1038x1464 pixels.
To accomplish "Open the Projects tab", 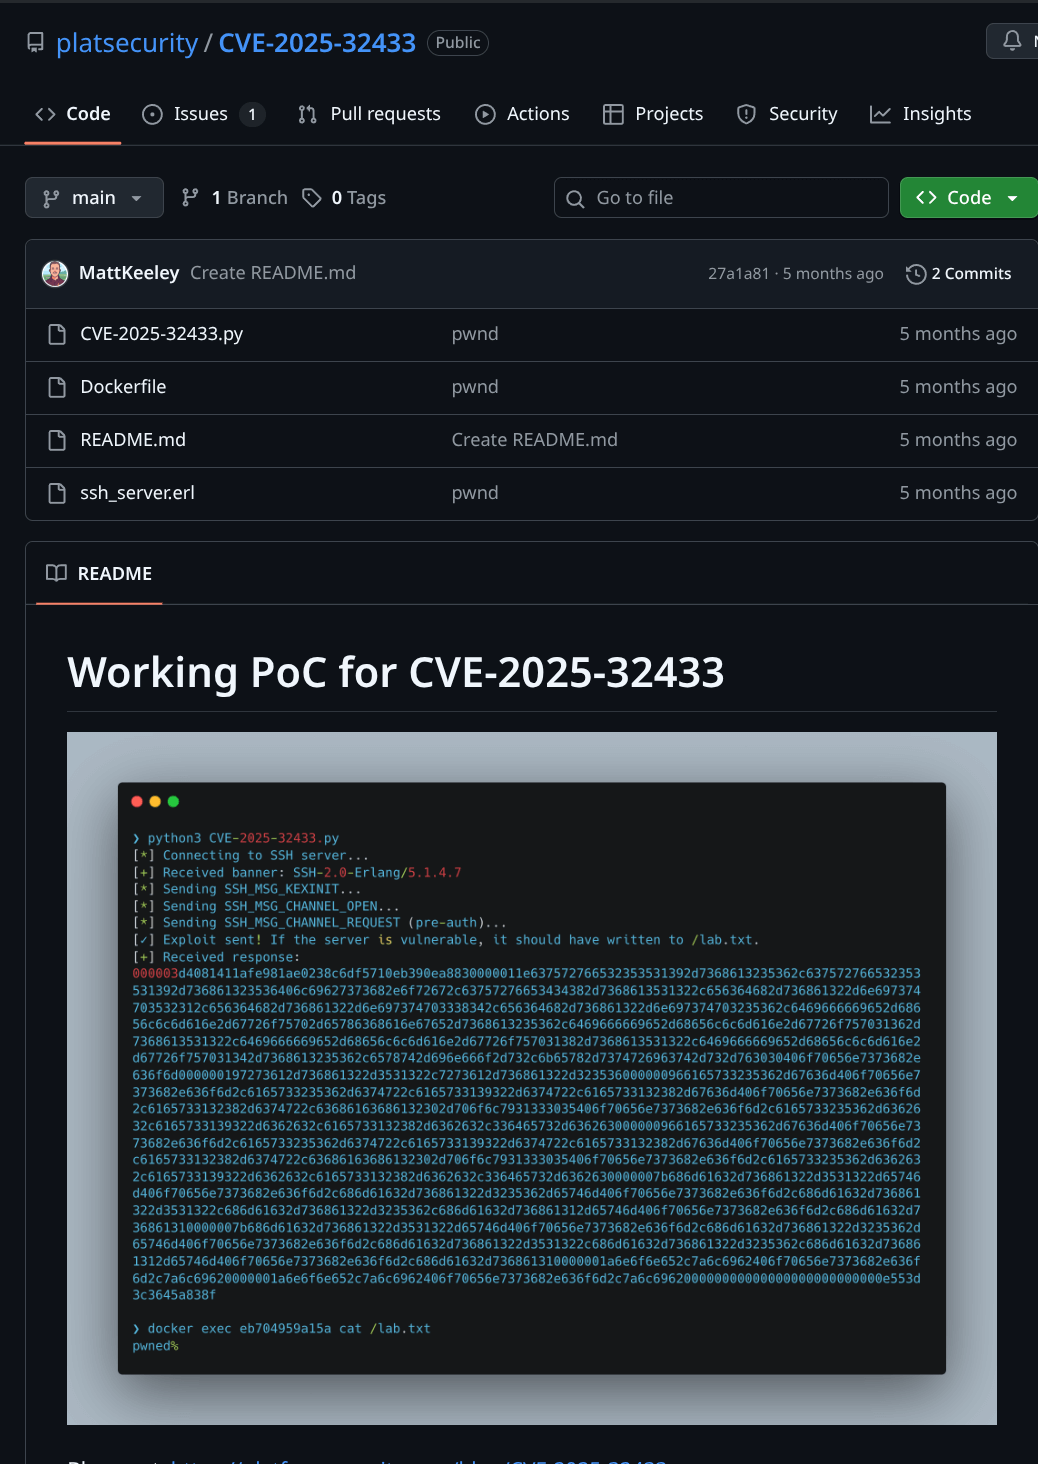I will click(x=653, y=114).
